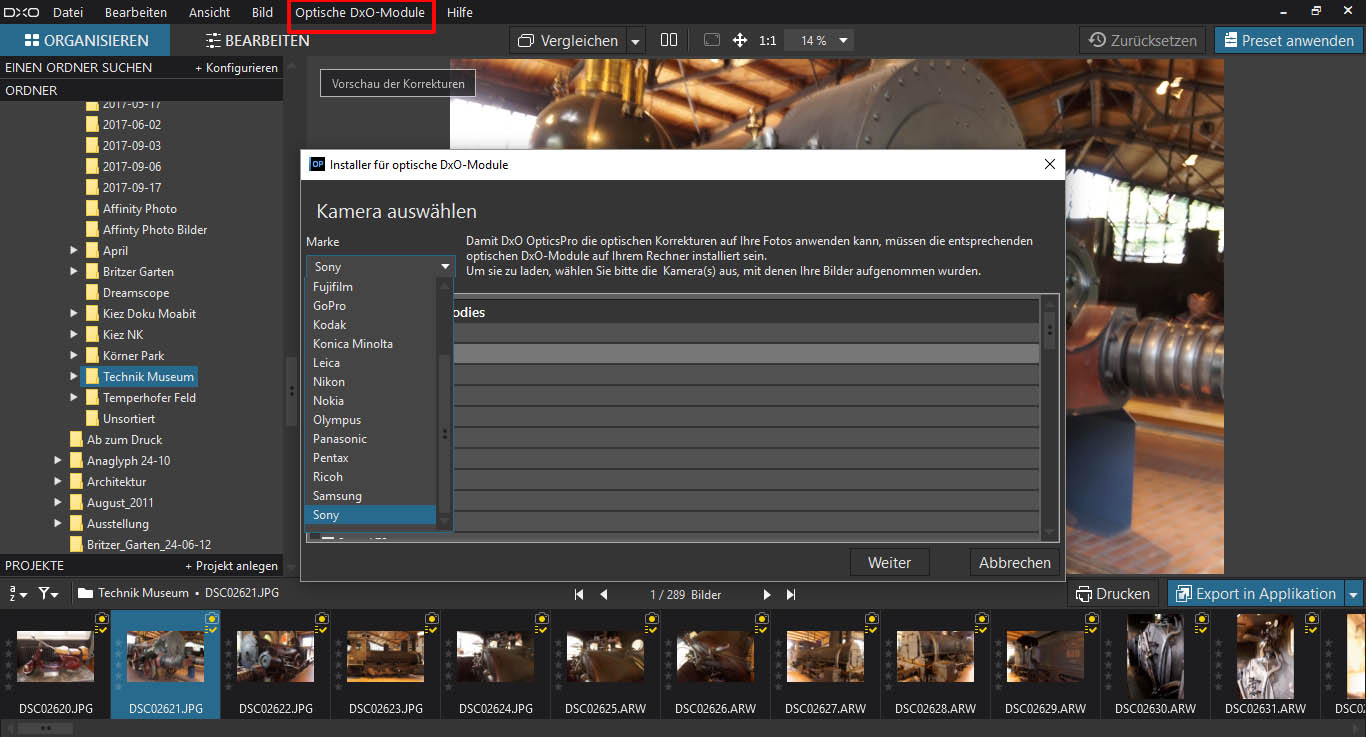Select the DSC02623.JPG thumbnail
1366x737 pixels.
385,665
